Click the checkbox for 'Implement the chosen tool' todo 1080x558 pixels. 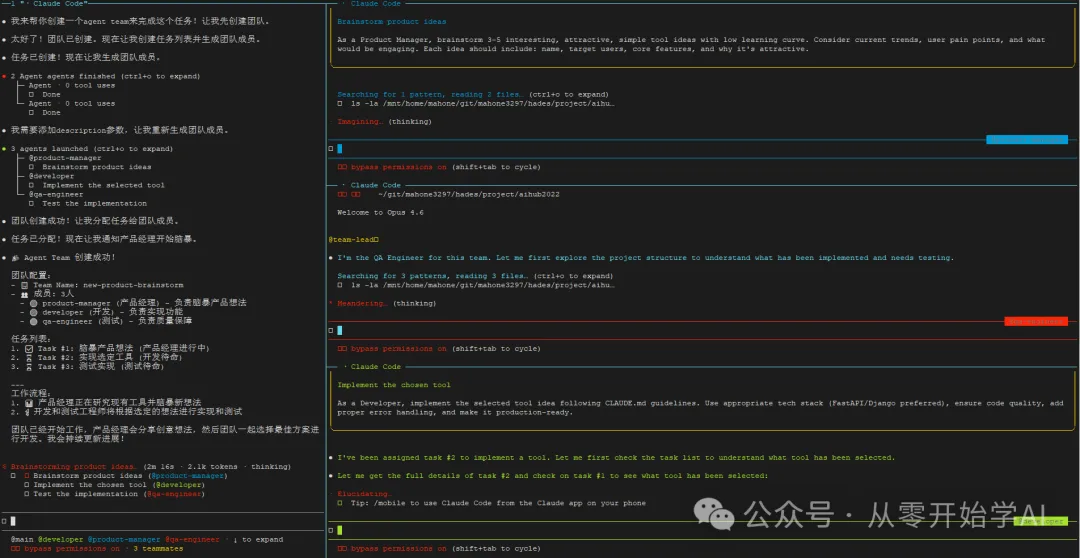coord(27,485)
